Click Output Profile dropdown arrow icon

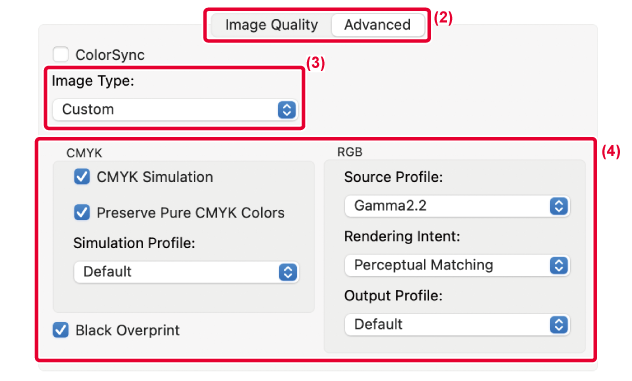[559, 325]
